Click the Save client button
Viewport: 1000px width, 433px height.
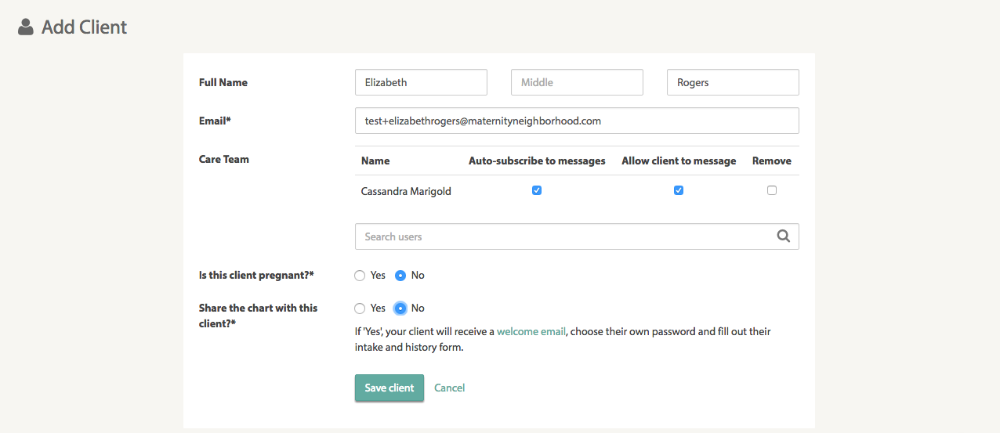click(x=389, y=388)
